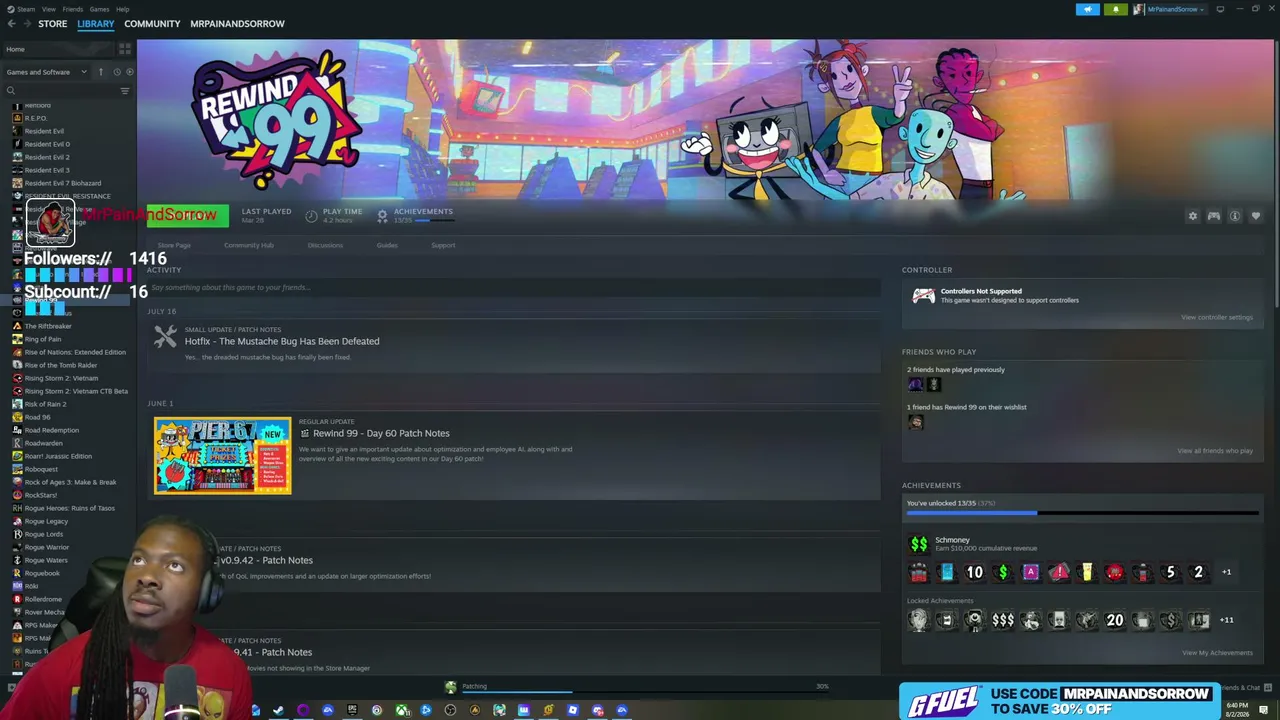Open the green notifications bell
The image size is (1280, 720).
1116,9
